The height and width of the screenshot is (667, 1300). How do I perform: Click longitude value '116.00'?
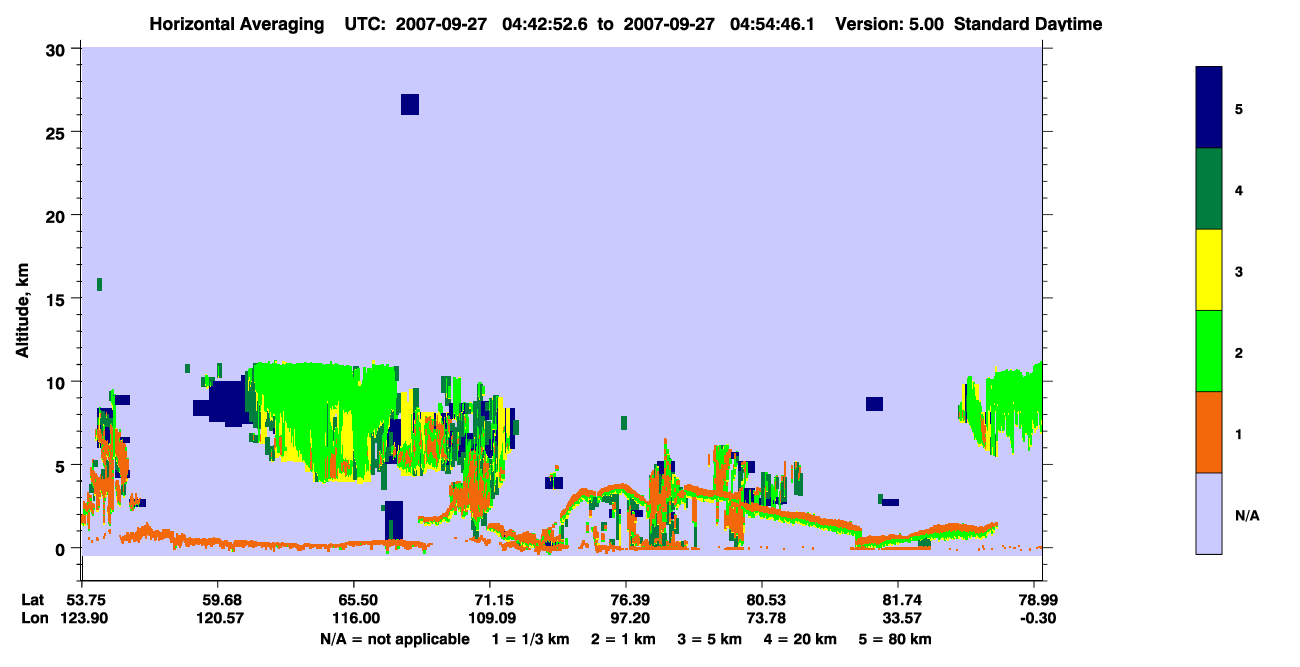point(354,618)
